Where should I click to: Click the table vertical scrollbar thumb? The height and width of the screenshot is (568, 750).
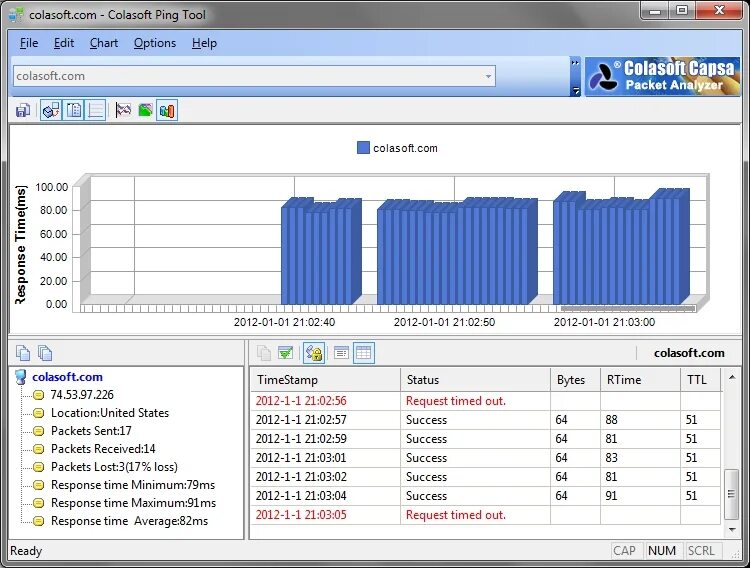(731, 494)
